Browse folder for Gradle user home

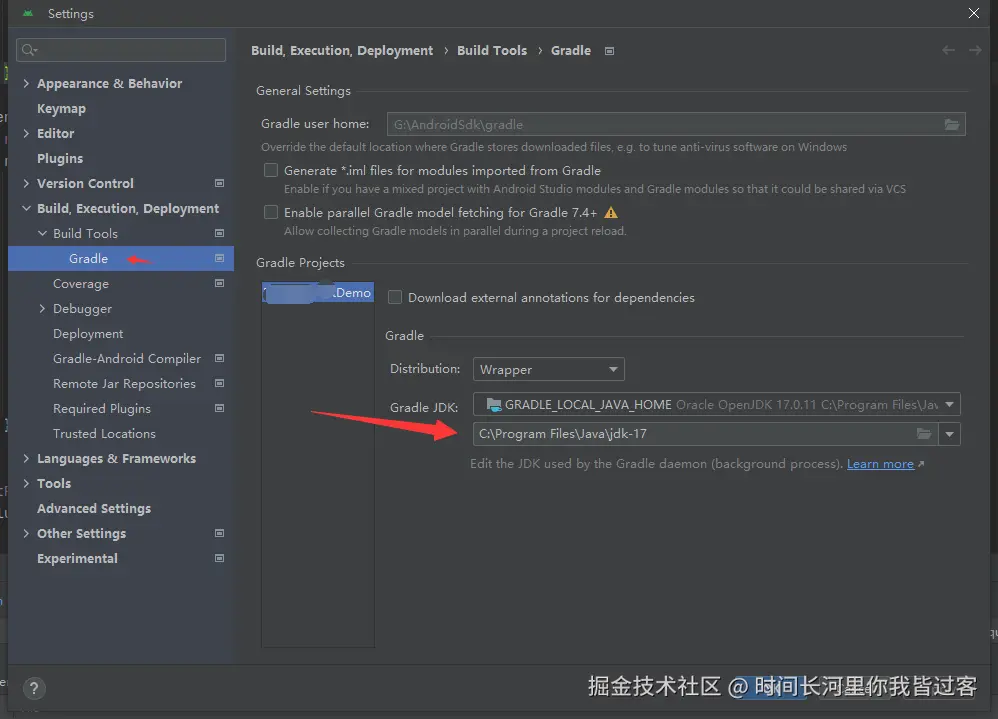point(952,125)
